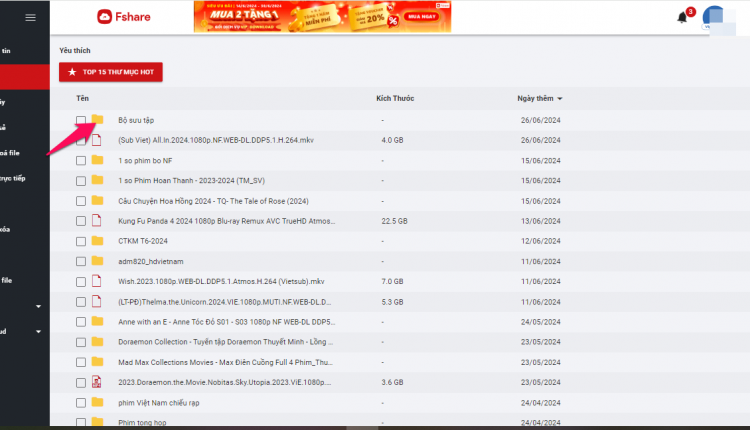Open phim Việt Nam chiếu rạp folder name
Image resolution: width=750 pixels, height=430 pixels.
[x=159, y=403]
